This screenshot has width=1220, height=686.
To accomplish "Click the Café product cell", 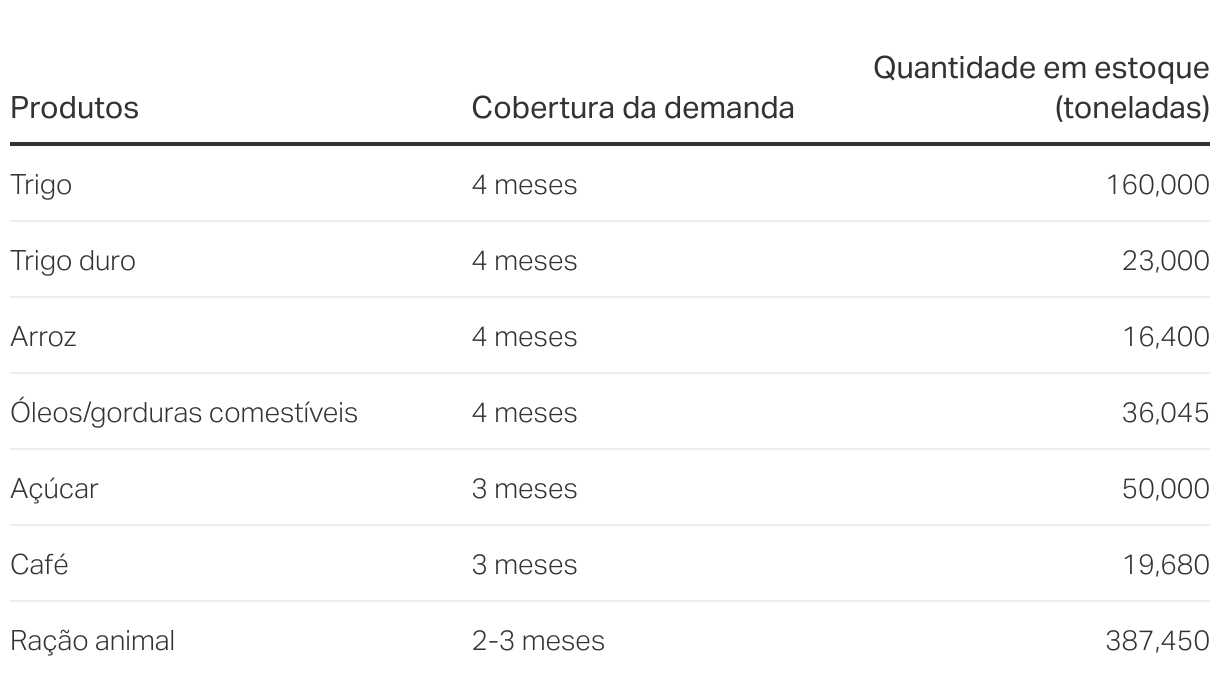I will pos(39,565).
